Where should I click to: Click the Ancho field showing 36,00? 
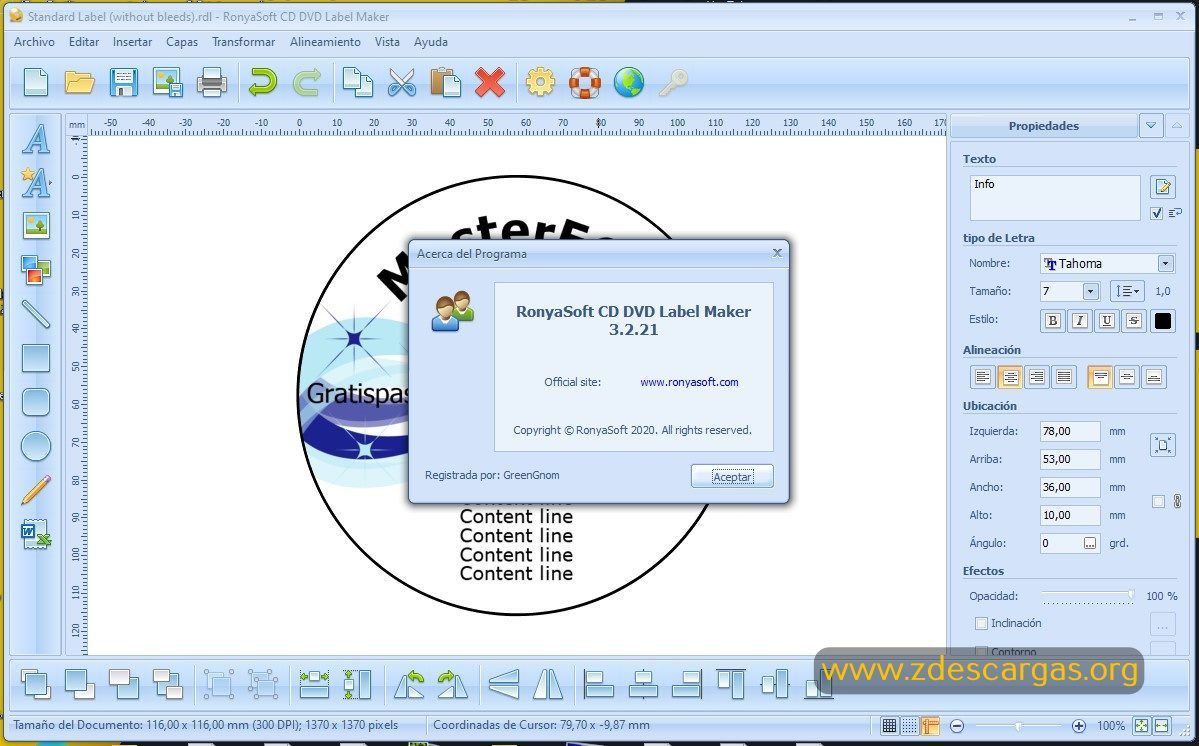tap(1070, 487)
